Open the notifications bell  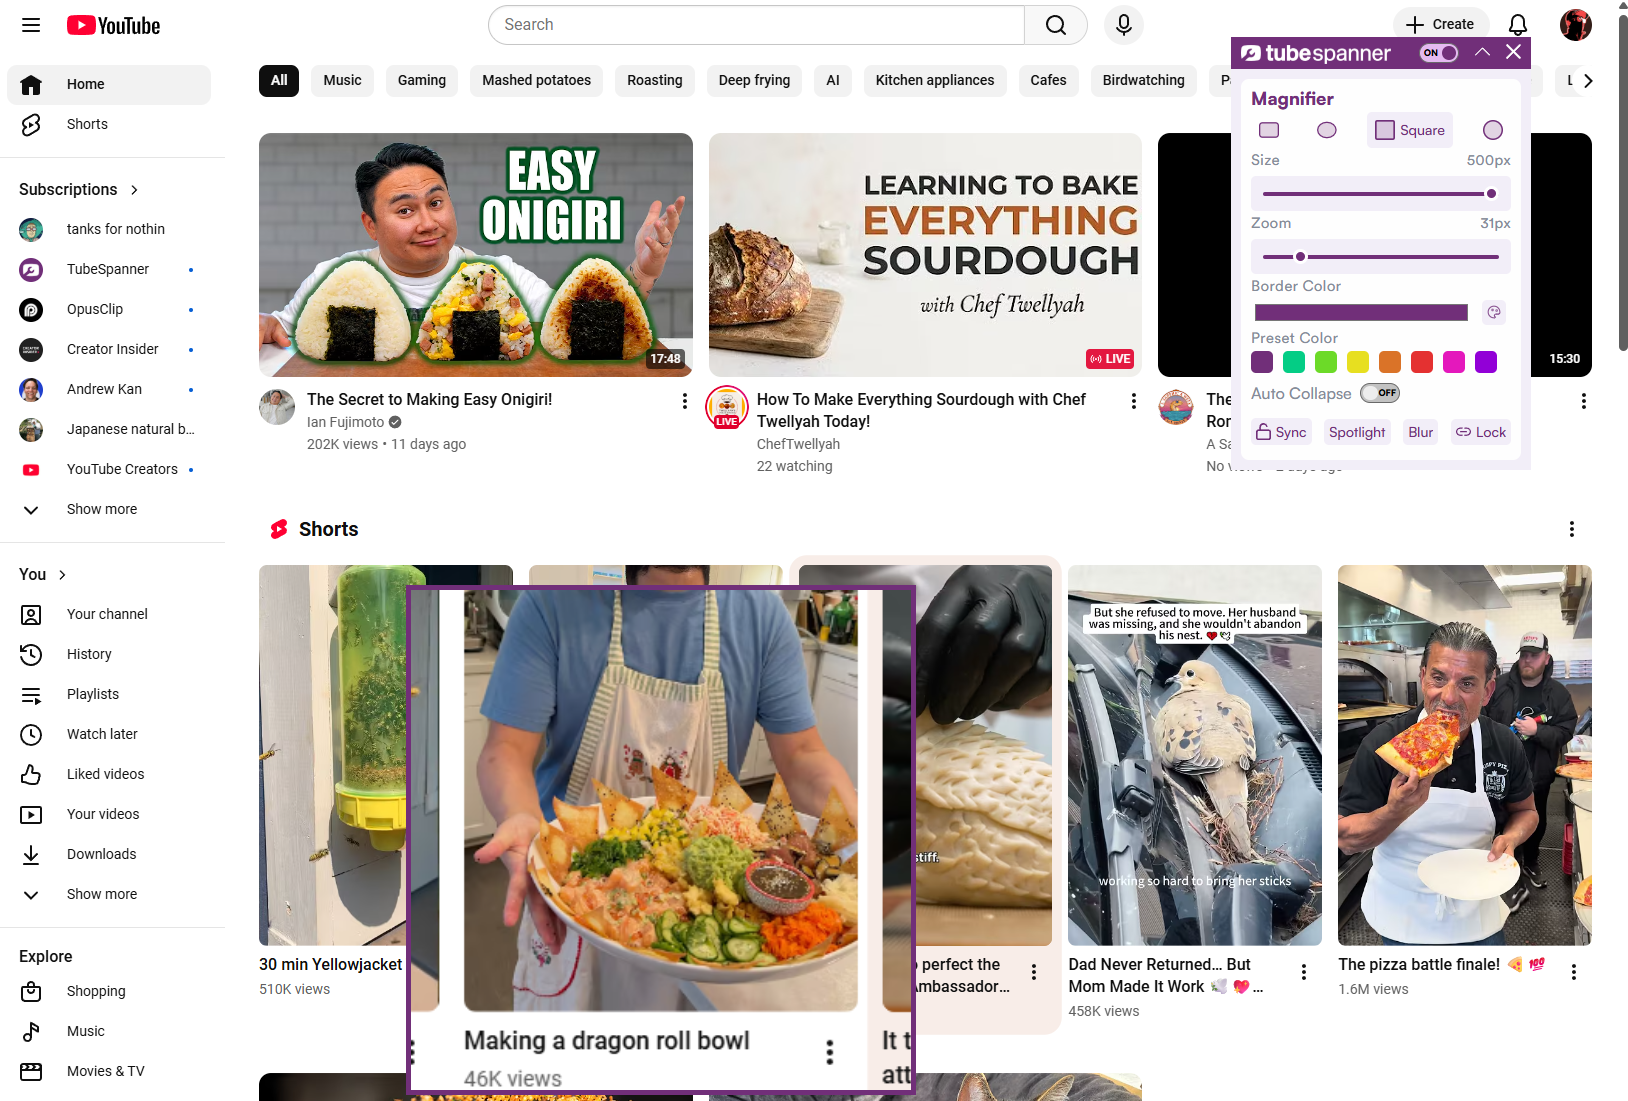(x=1517, y=25)
